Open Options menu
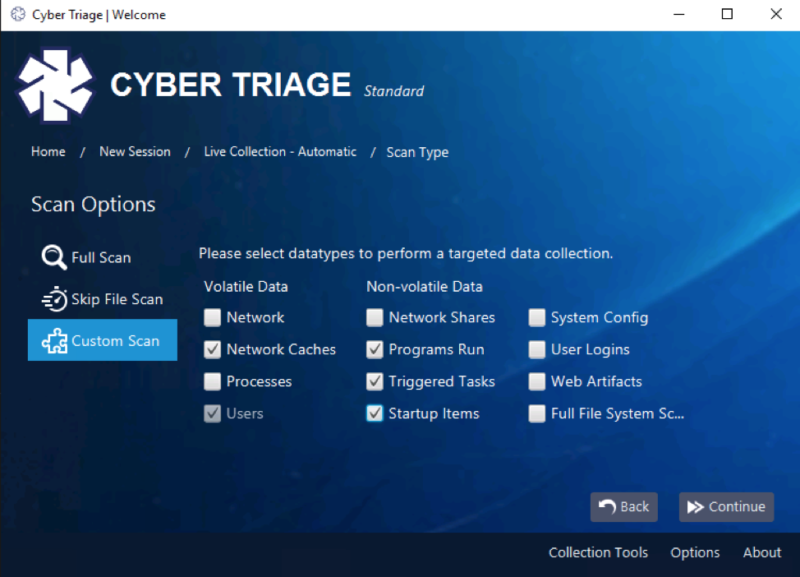The width and height of the screenshot is (800, 577). [695, 553]
